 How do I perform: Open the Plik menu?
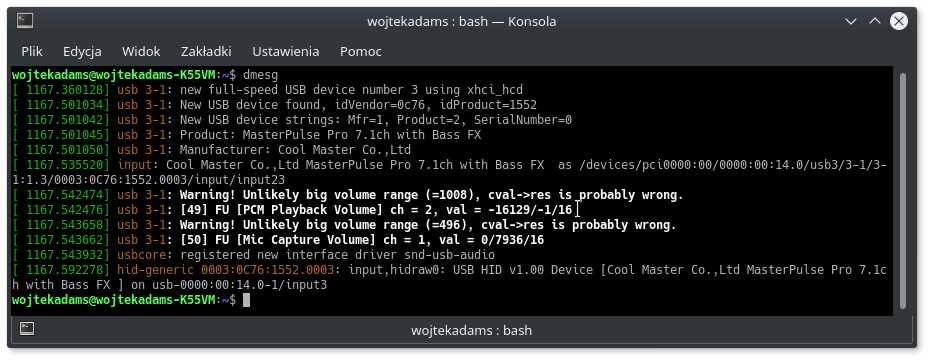[x=32, y=52]
